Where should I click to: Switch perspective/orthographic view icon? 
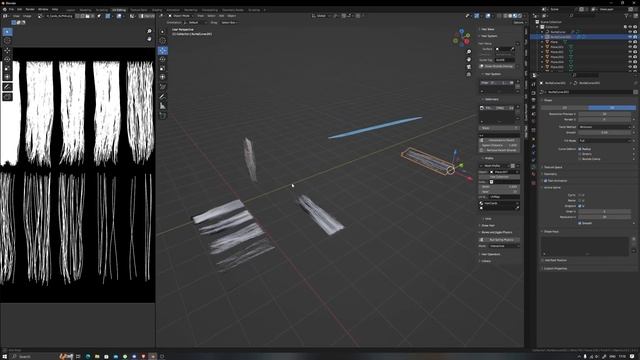(469, 74)
